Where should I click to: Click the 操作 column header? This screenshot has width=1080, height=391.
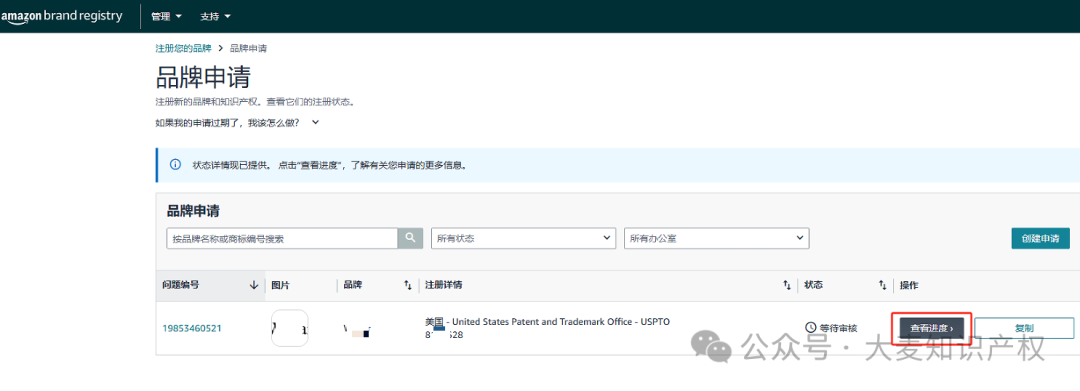[909, 285]
